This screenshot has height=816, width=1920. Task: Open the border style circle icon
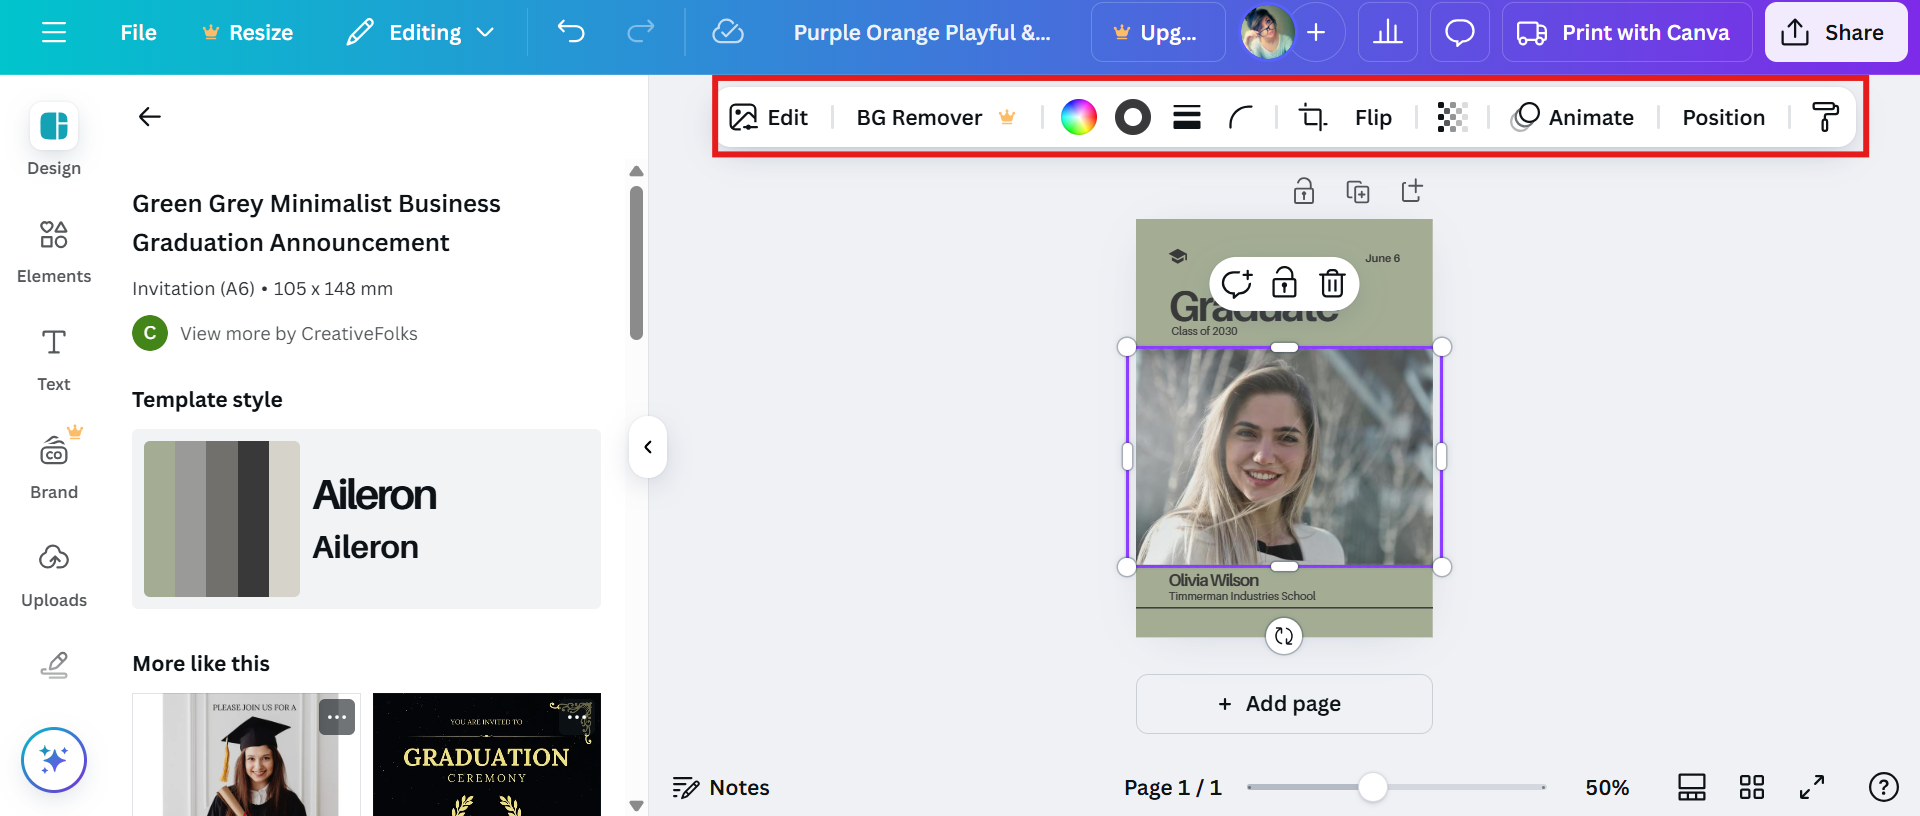(1133, 118)
